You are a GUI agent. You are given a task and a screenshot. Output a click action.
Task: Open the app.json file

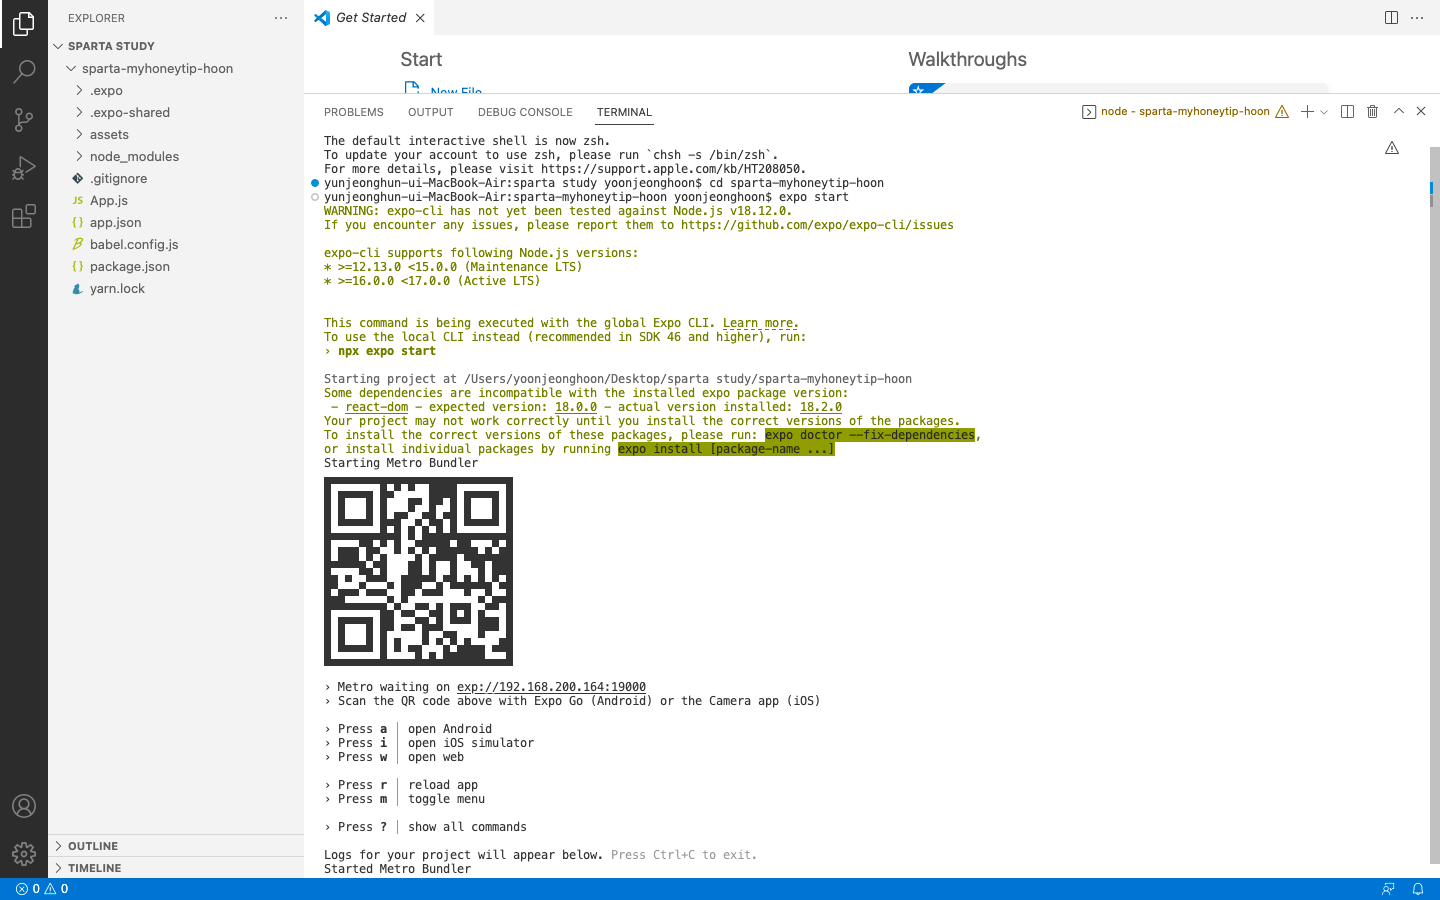[176, 223]
